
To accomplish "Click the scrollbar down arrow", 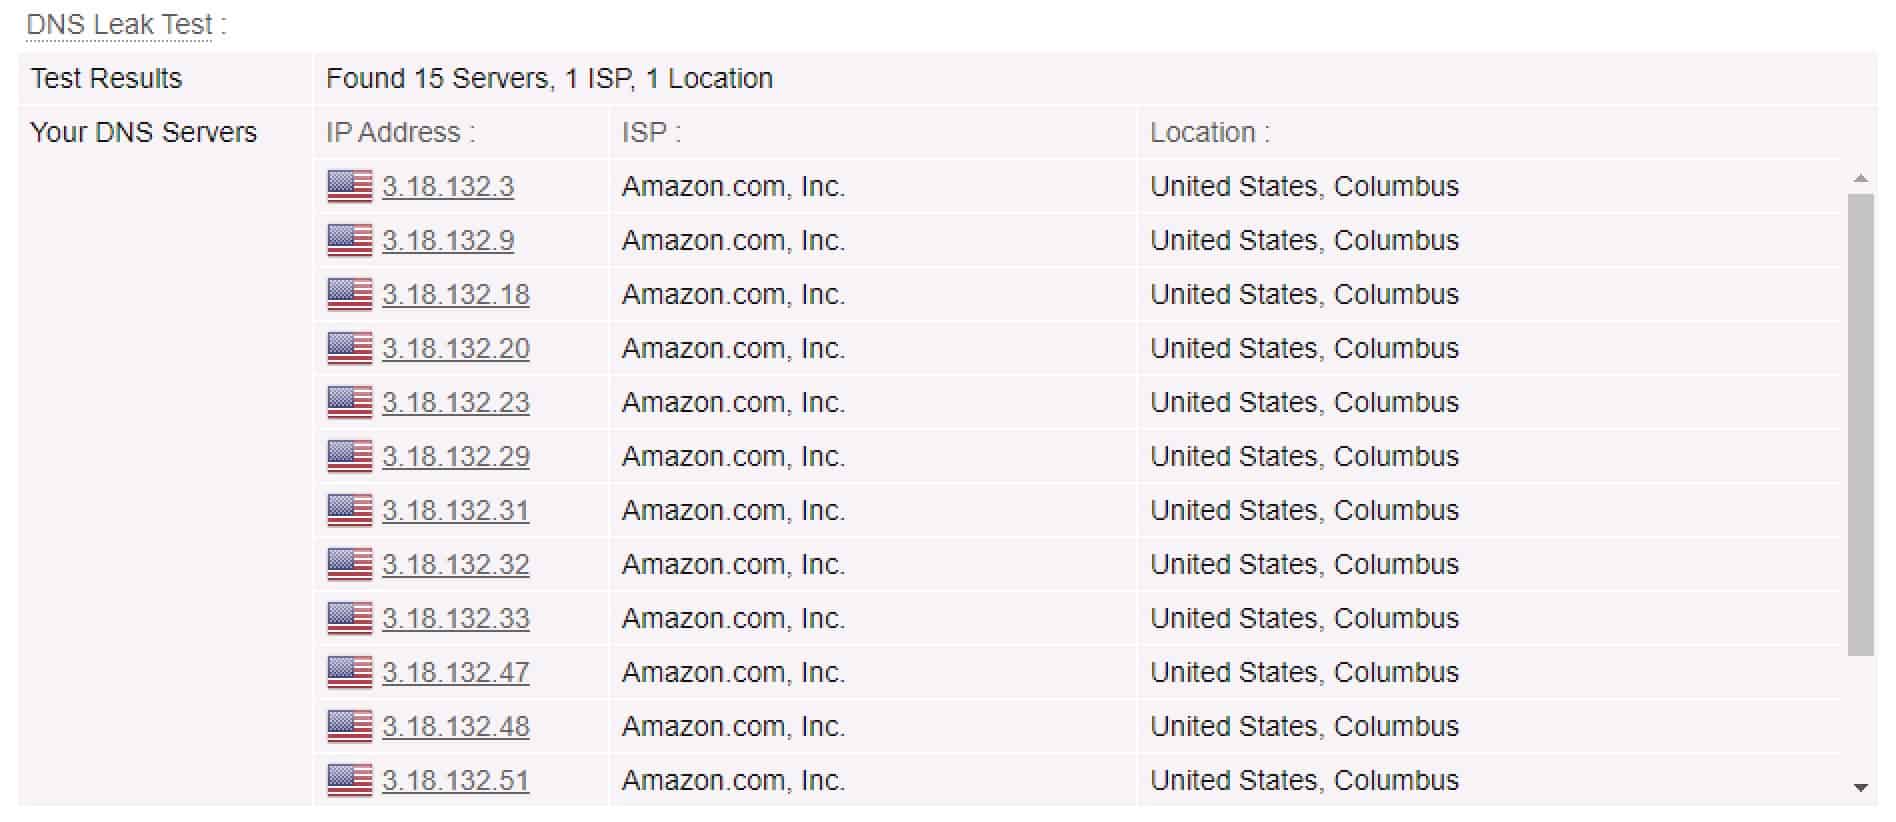I will coord(1860,788).
